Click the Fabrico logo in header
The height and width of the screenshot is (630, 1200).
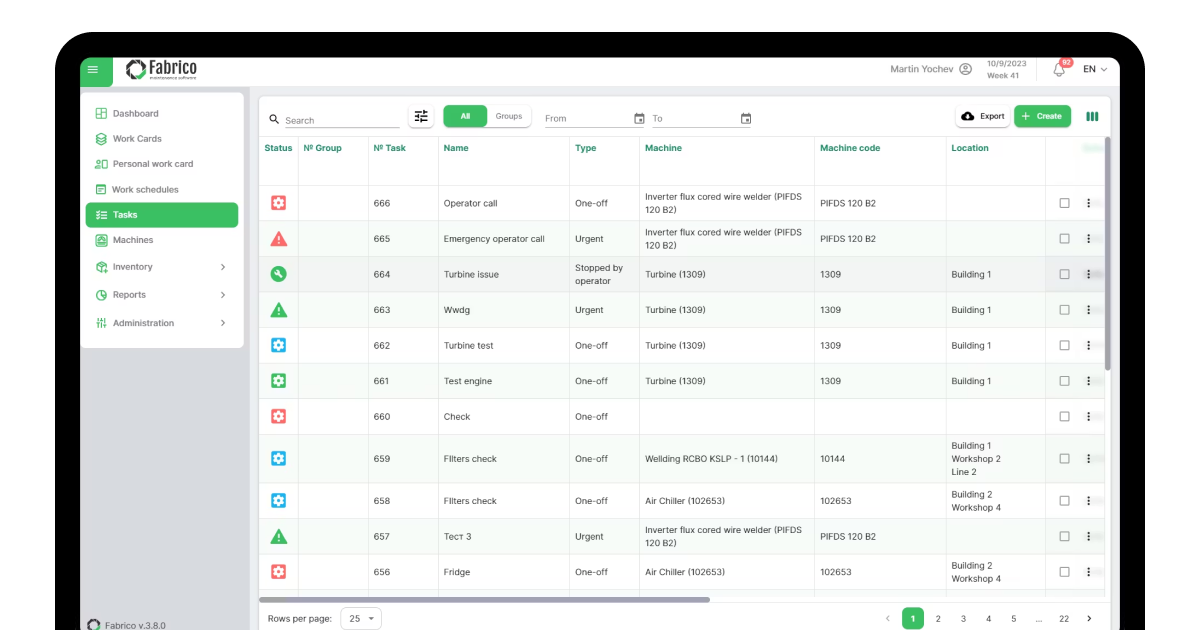162,69
